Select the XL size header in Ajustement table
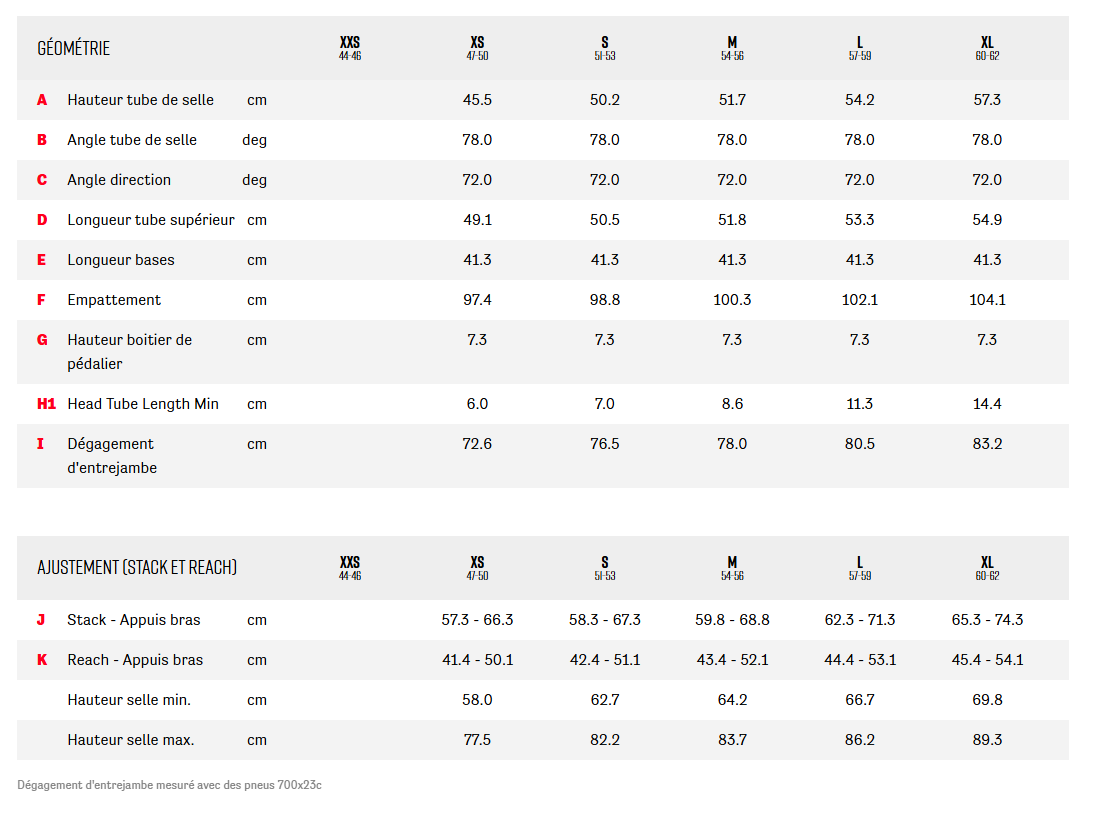This screenshot has width=1094, height=816. (987, 567)
